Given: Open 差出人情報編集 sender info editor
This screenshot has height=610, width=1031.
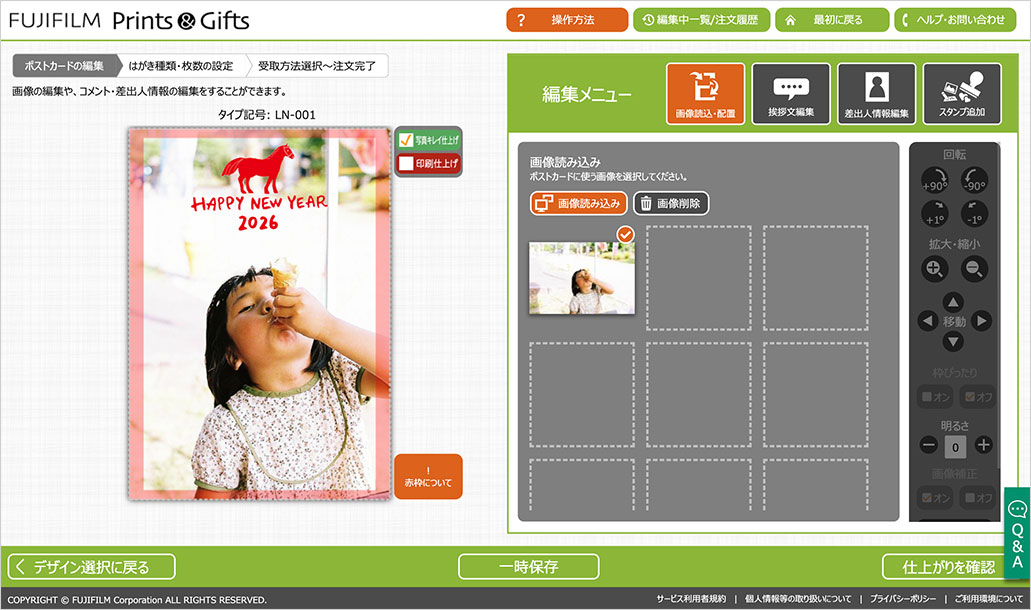Looking at the screenshot, I should pos(876,94).
